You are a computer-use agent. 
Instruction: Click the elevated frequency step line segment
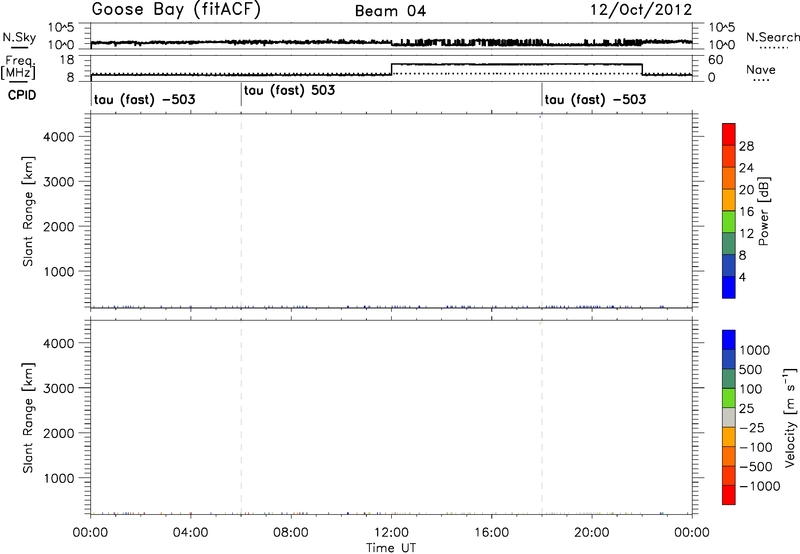pos(517,64)
